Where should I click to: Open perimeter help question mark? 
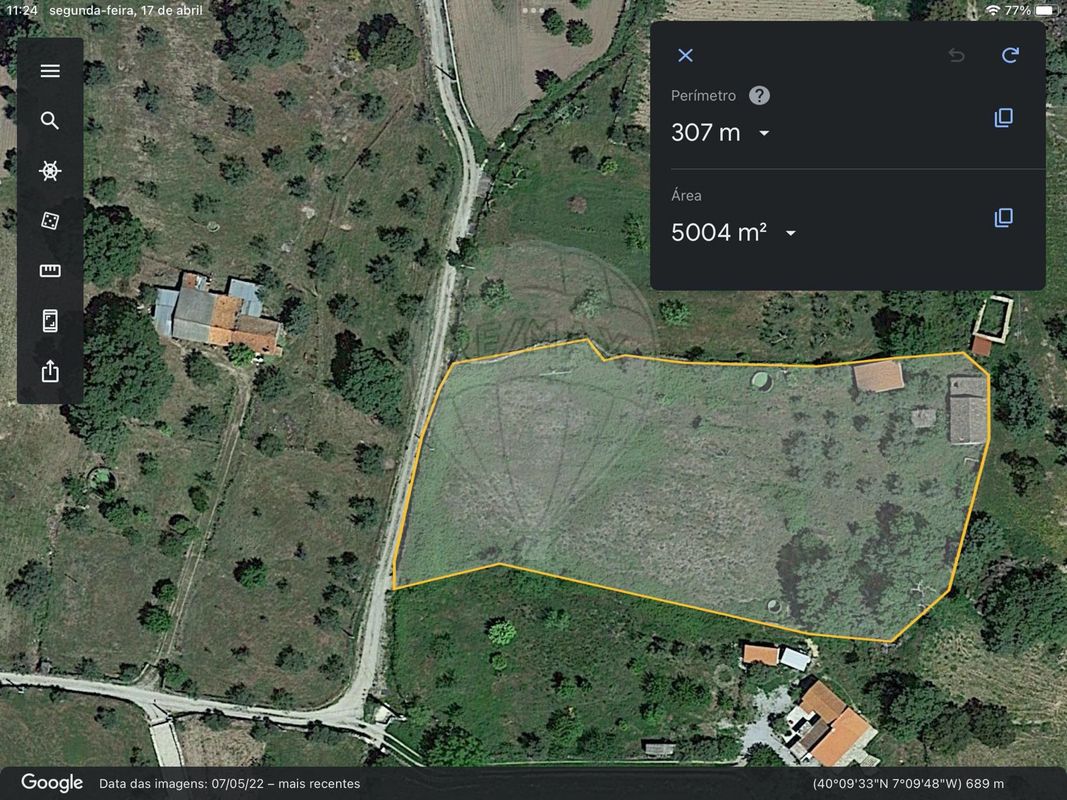click(x=760, y=96)
